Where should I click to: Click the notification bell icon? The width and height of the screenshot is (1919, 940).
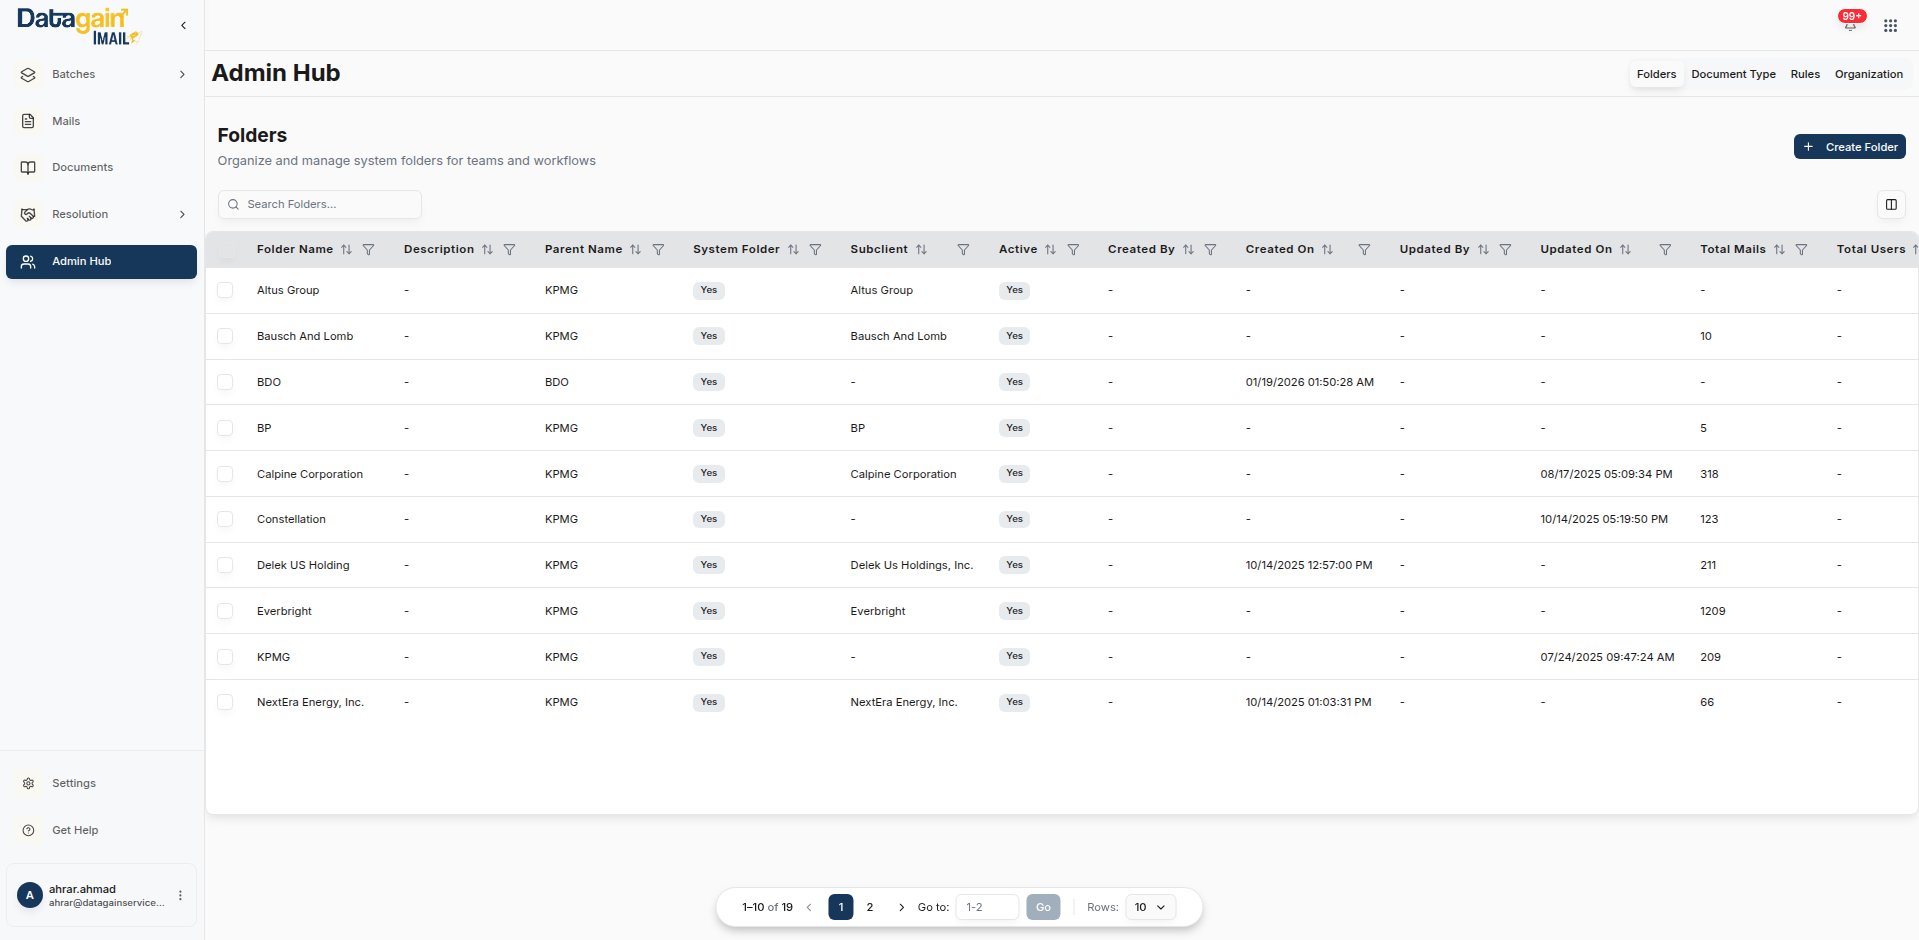(1850, 24)
